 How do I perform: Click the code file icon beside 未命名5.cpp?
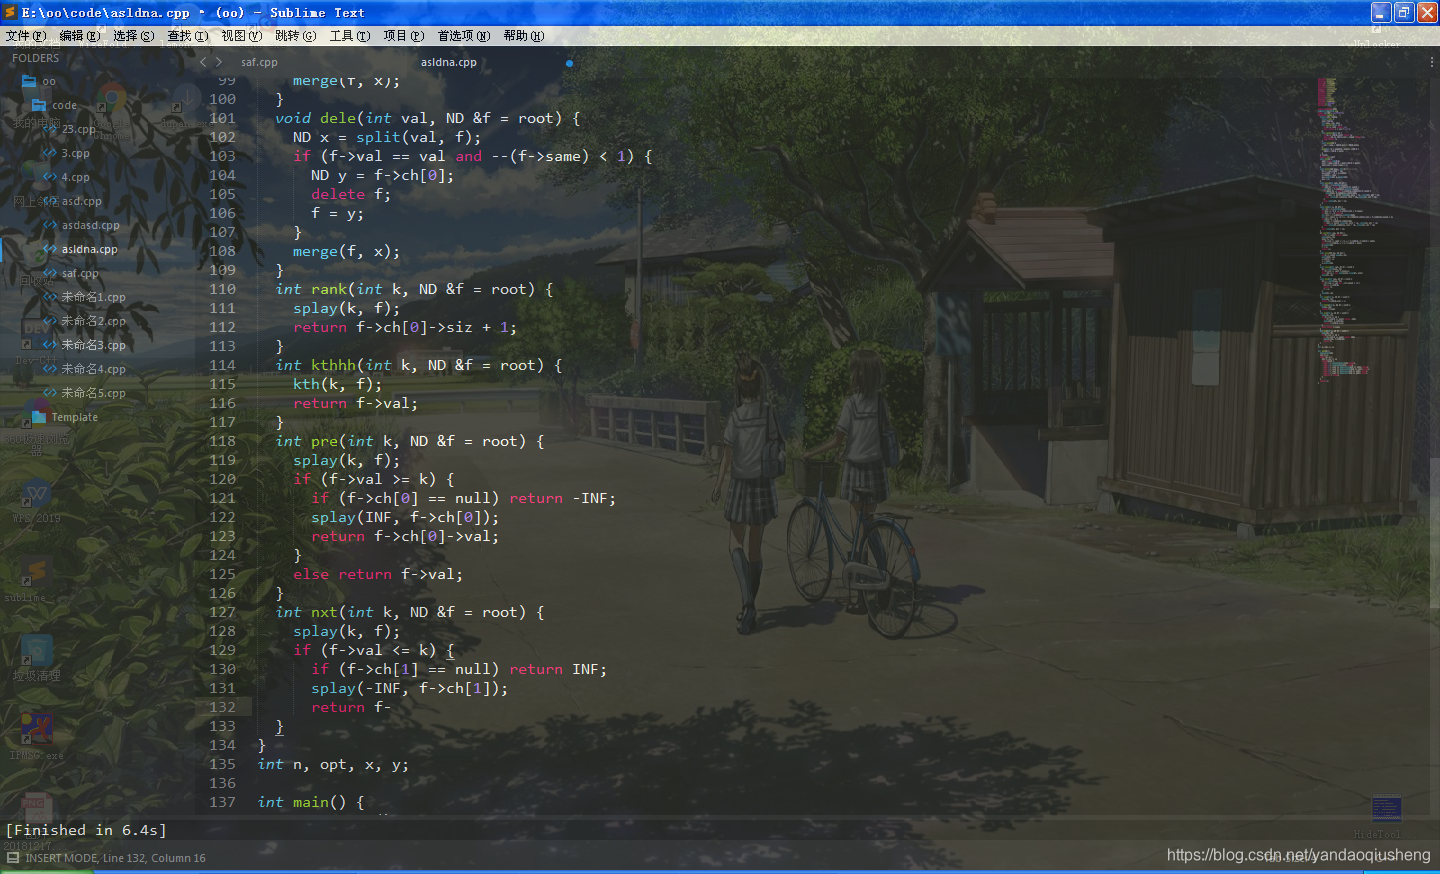[49, 393]
